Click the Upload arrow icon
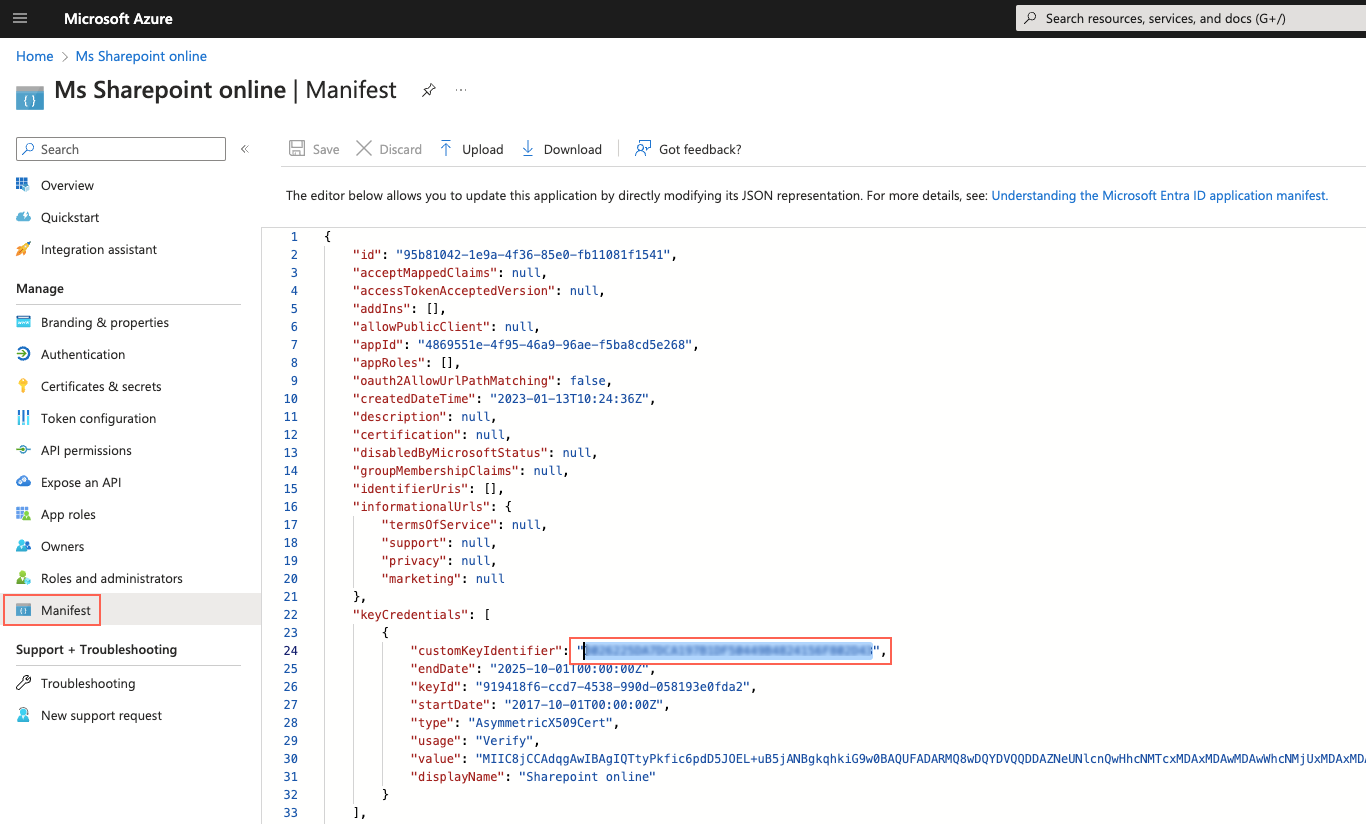 [x=446, y=149]
